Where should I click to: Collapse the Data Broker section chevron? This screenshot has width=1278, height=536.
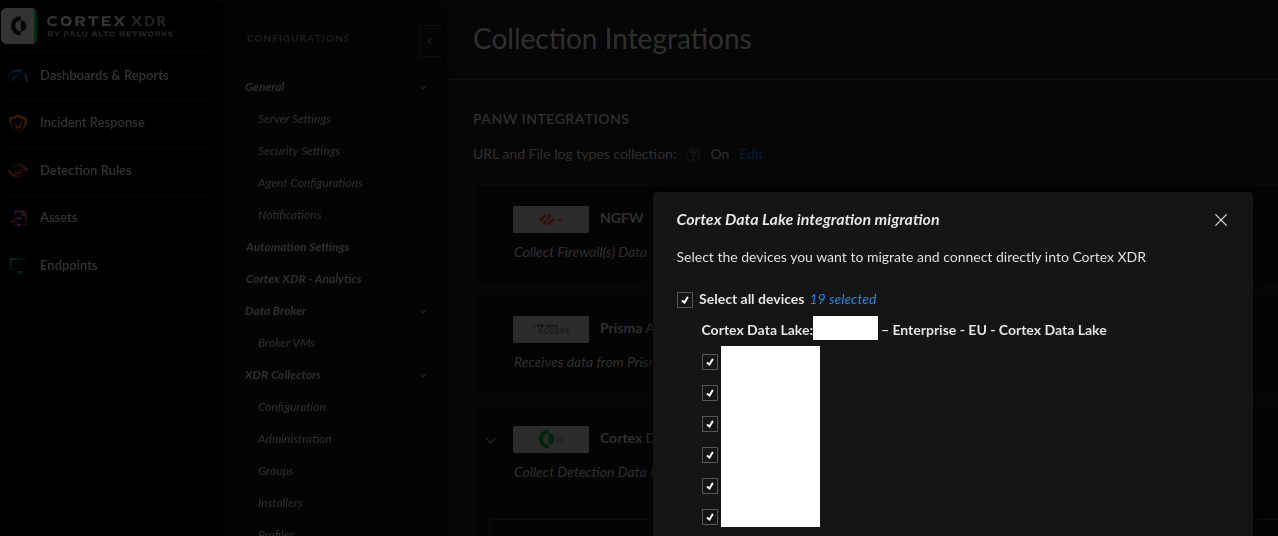point(423,312)
